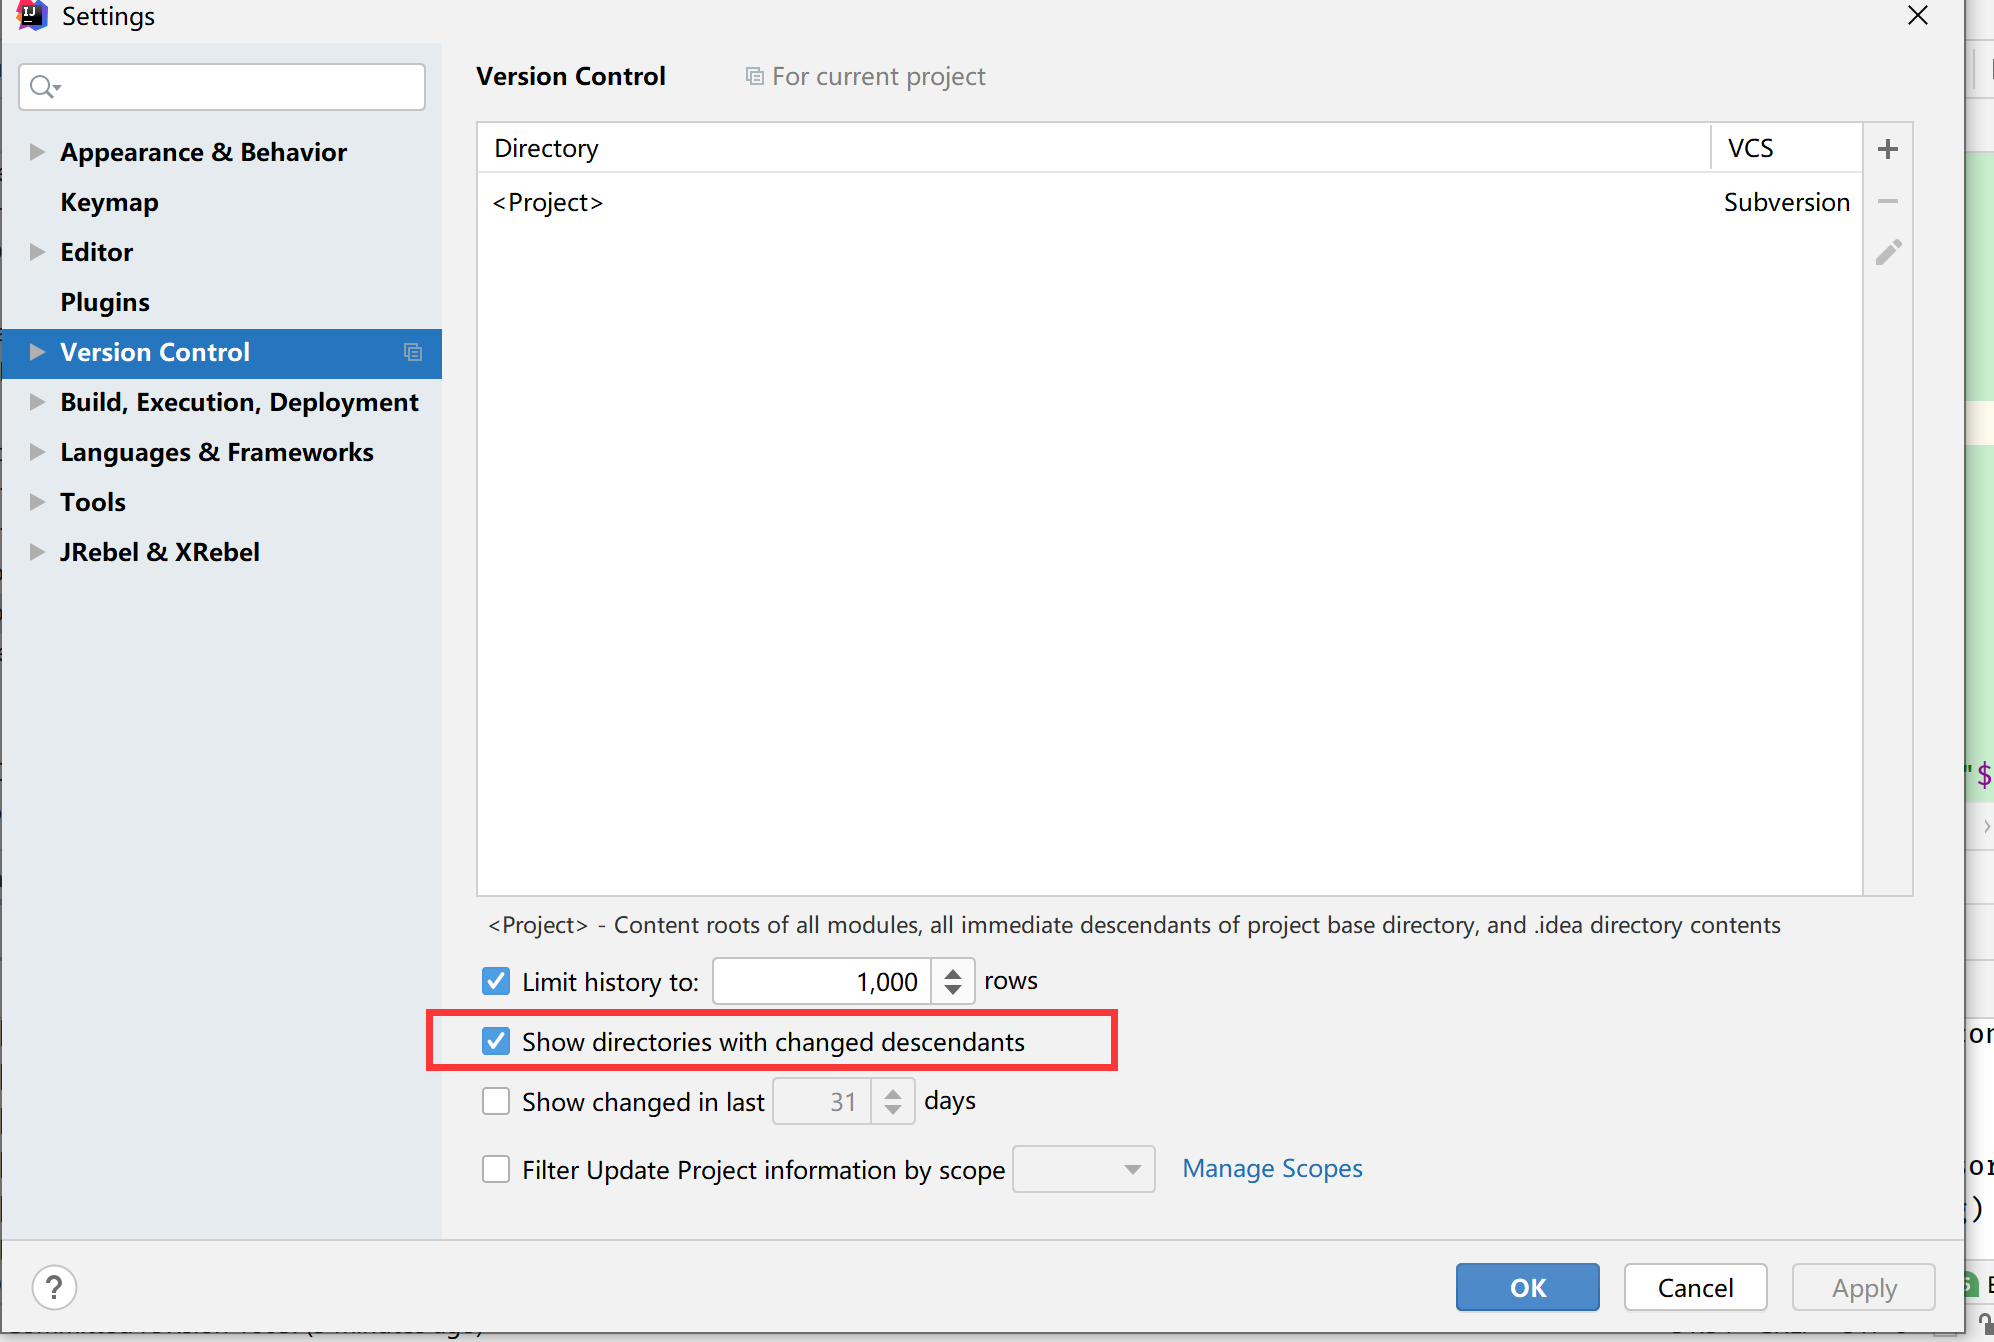Viewport: 1994px width, 1342px height.
Task: Open Manage Scopes
Action: [1272, 1168]
